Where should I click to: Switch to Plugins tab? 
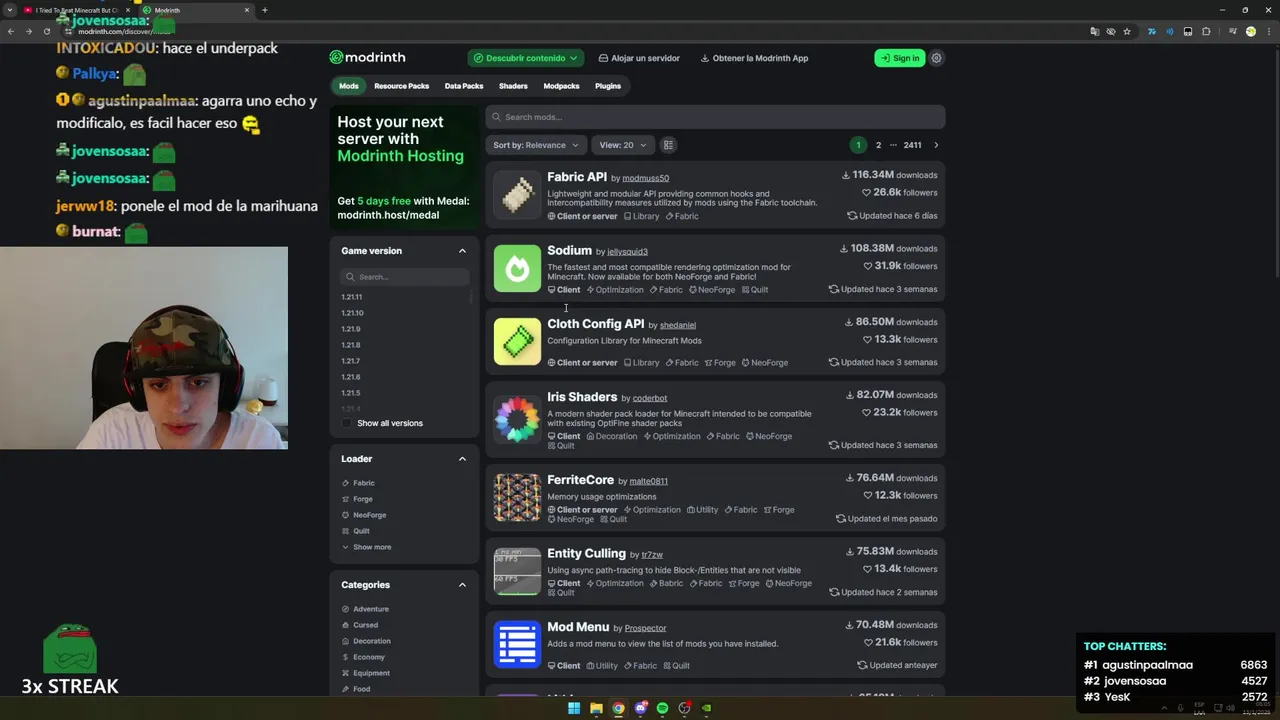click(x=608, y=86)
